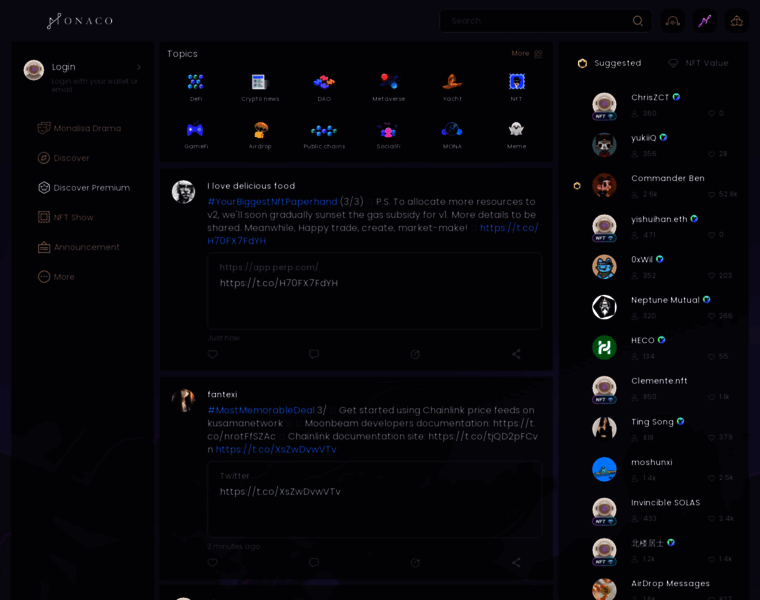Open the NFT topic icon

517,81
